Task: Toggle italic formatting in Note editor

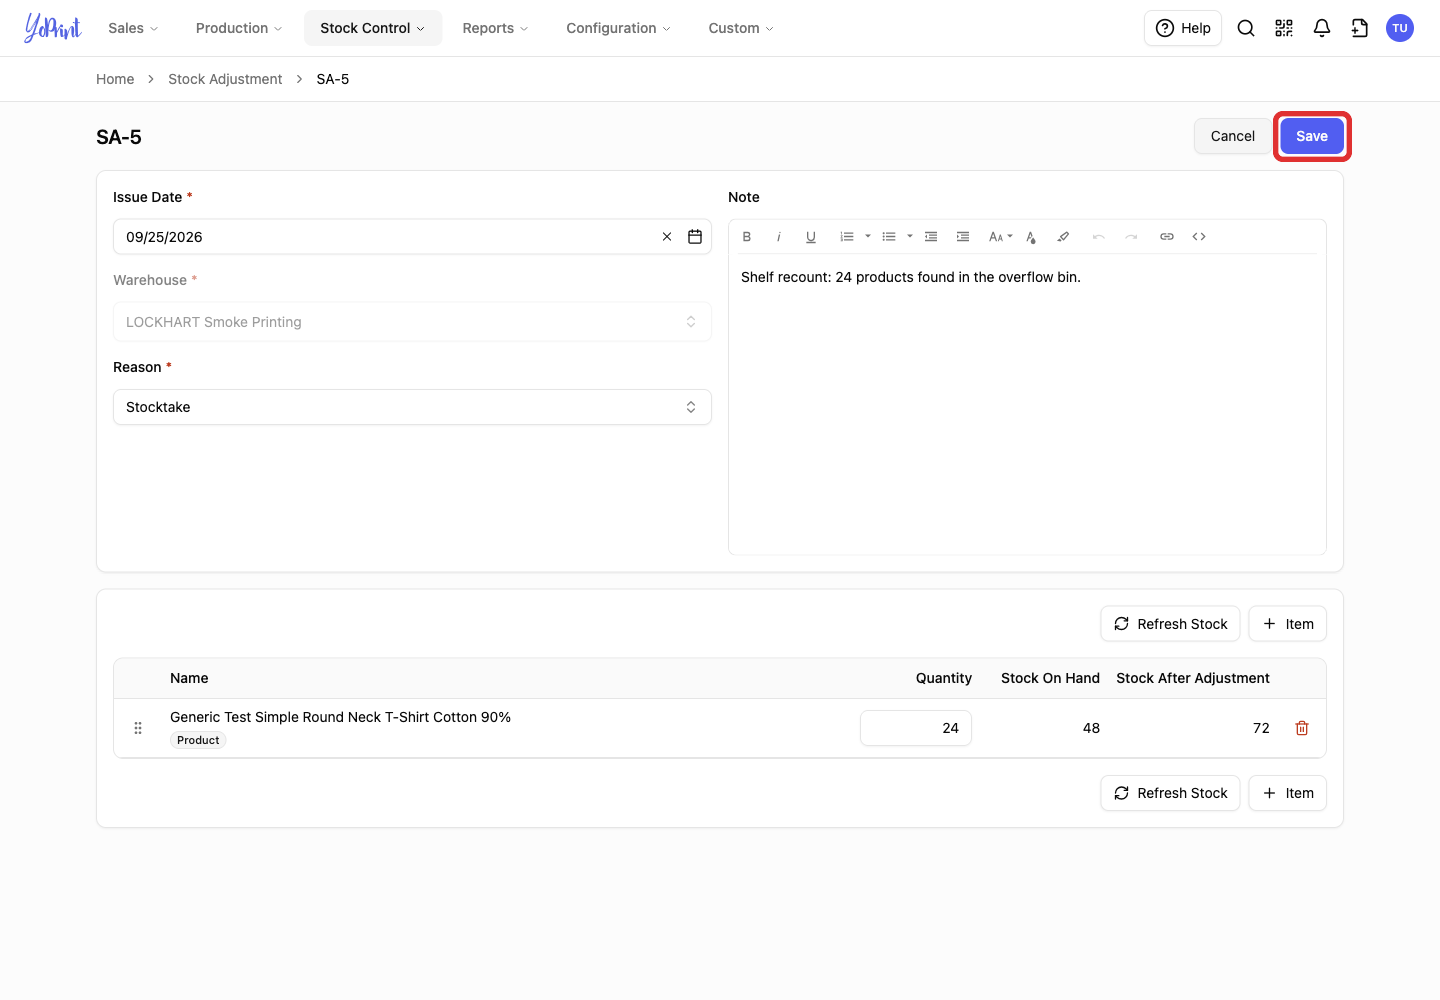Action: tap(779, 237)
